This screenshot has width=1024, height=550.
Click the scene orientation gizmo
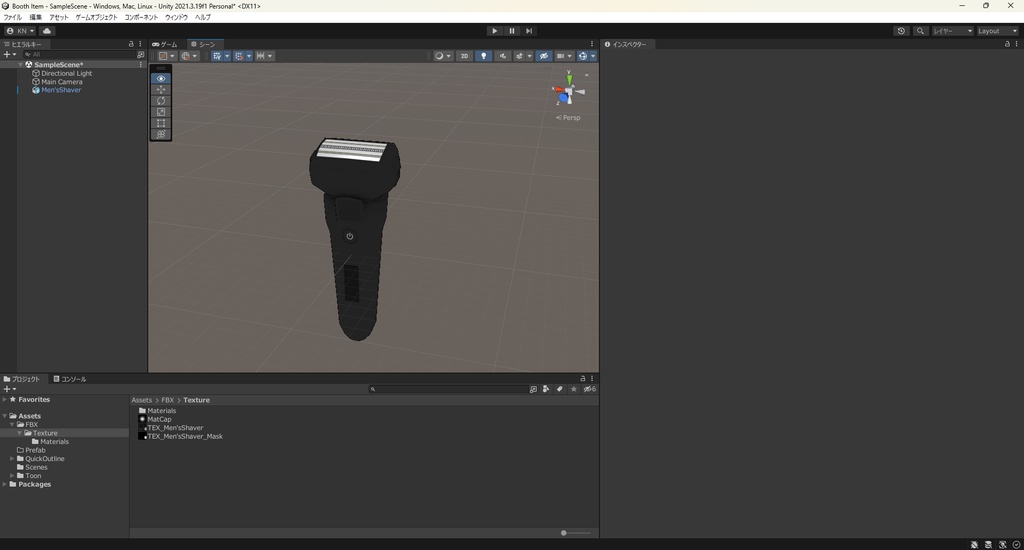569,91
